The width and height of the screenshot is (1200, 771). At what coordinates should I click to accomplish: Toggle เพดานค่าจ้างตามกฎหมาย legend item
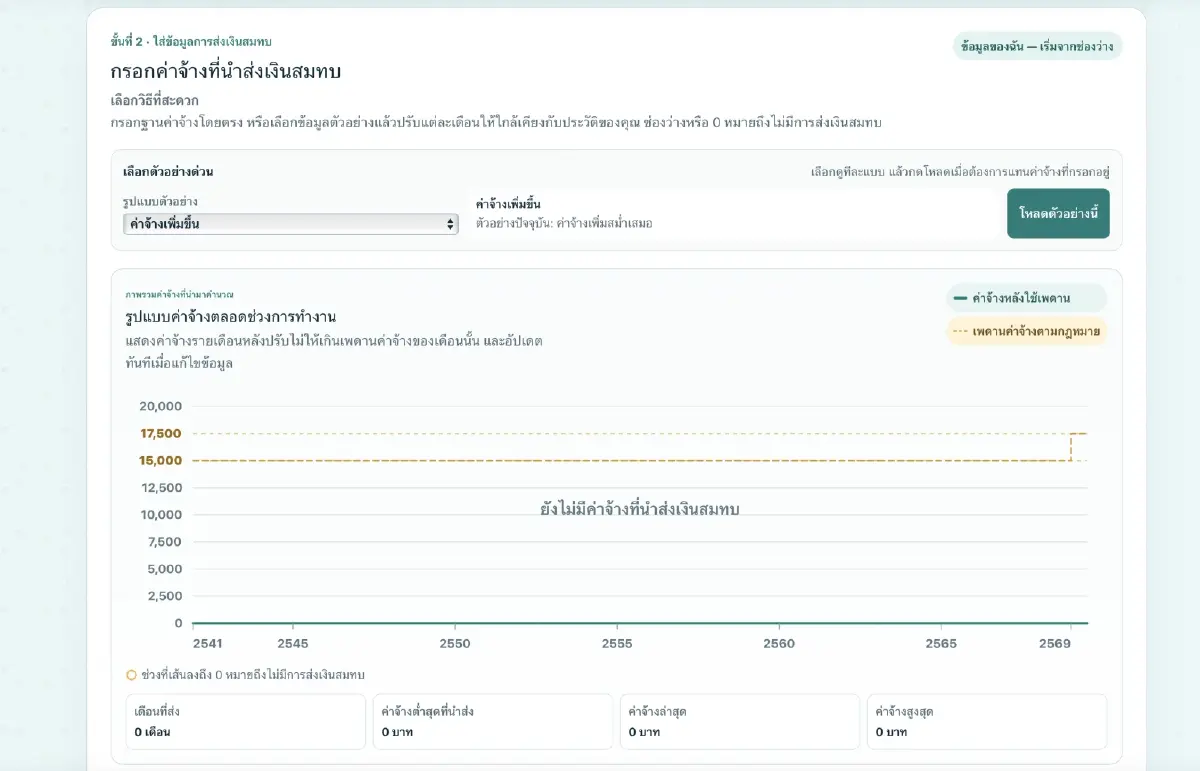pyautogui.click(x=1027, y=331)
